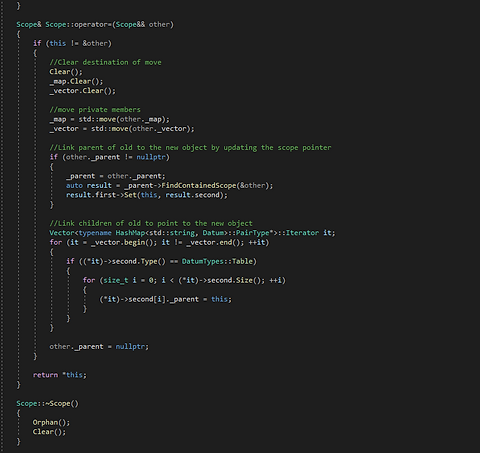Click the '//move private members' comment
The height and width of the screenshot is (453, 480).
click(x=95, y=110)
